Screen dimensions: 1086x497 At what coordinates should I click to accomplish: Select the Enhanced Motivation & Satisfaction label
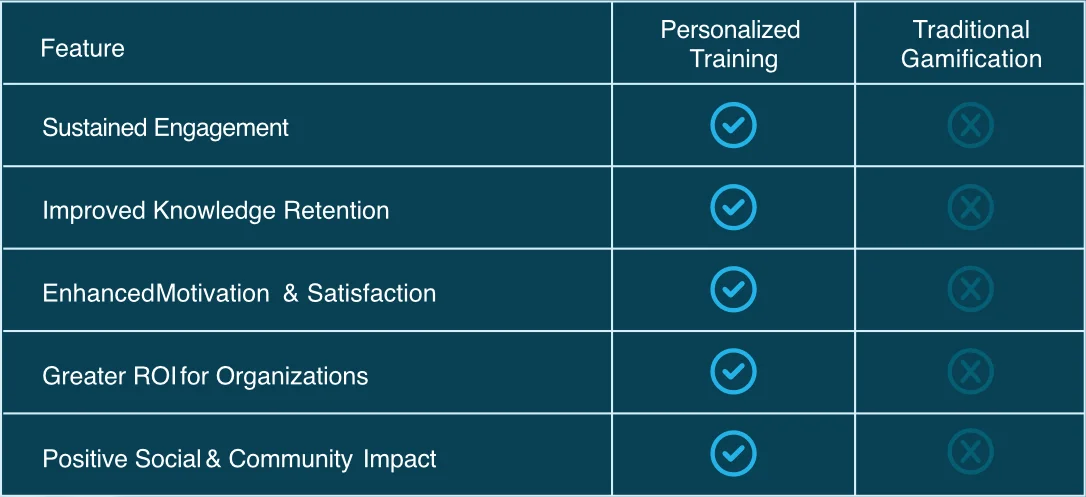[239, 293]
